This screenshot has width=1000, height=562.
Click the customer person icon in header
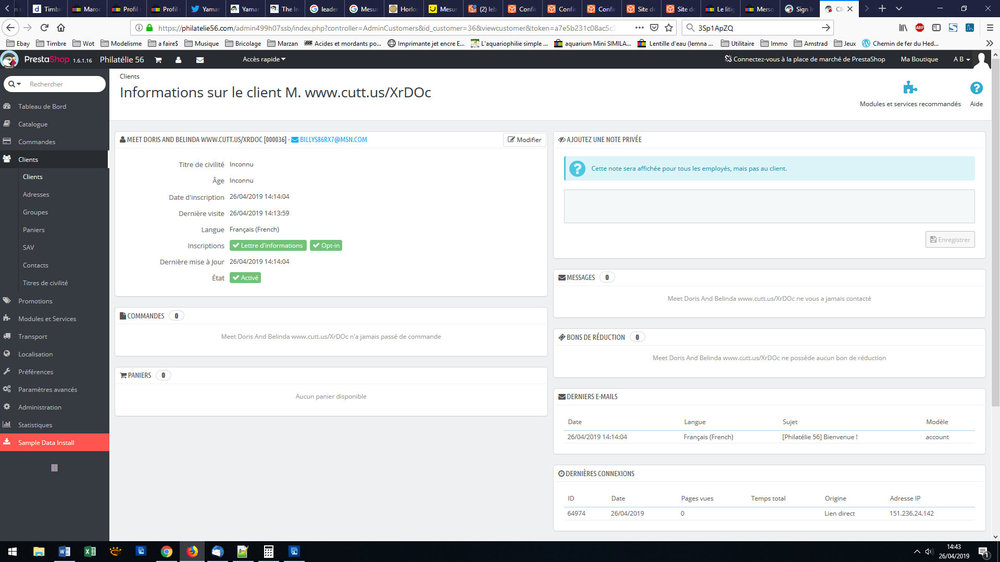[179, 60]
